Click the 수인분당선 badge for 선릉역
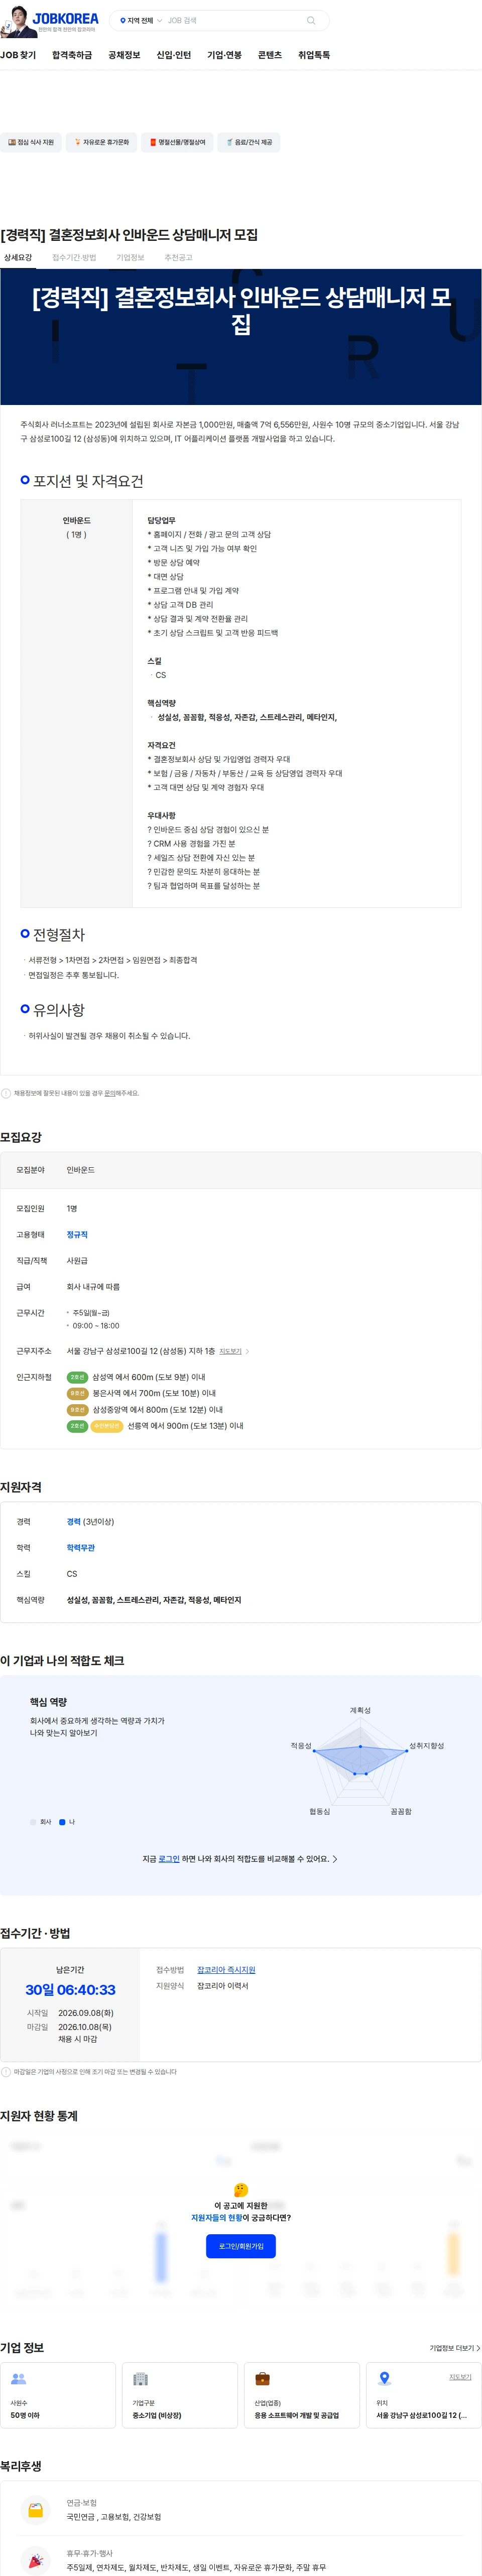 pos(107,1426)
